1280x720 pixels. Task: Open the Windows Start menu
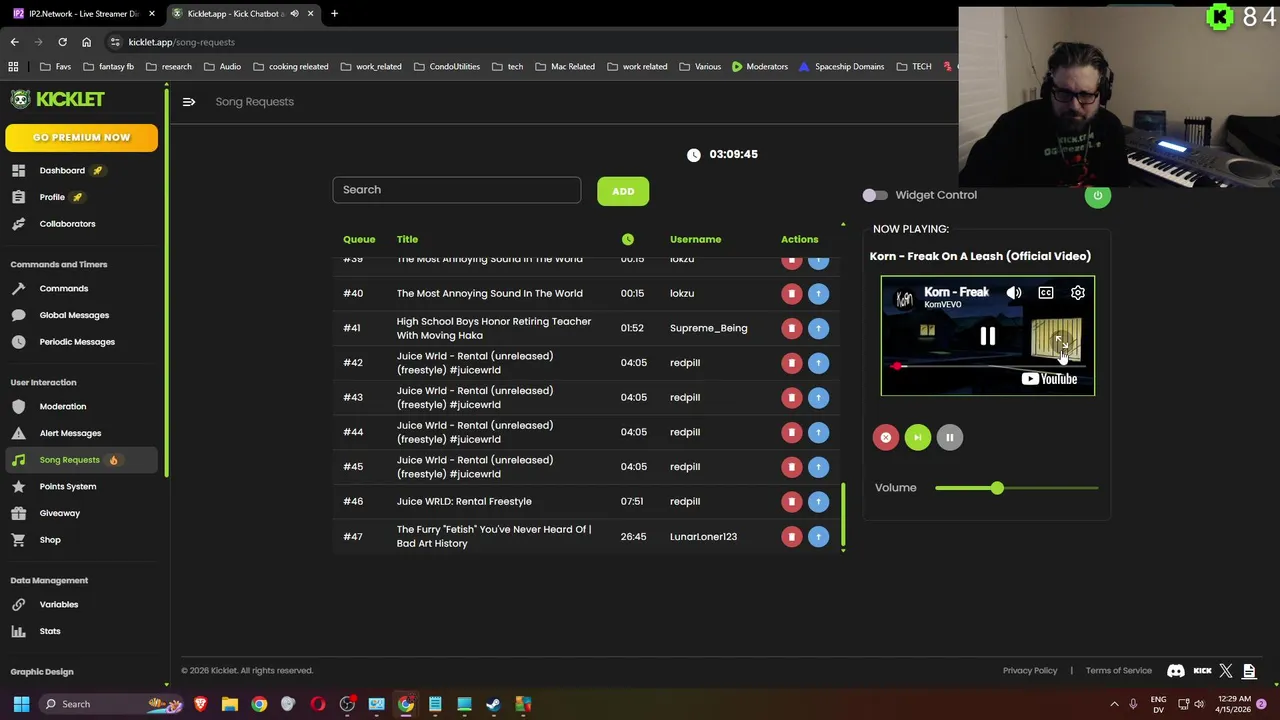click(21, 704)
